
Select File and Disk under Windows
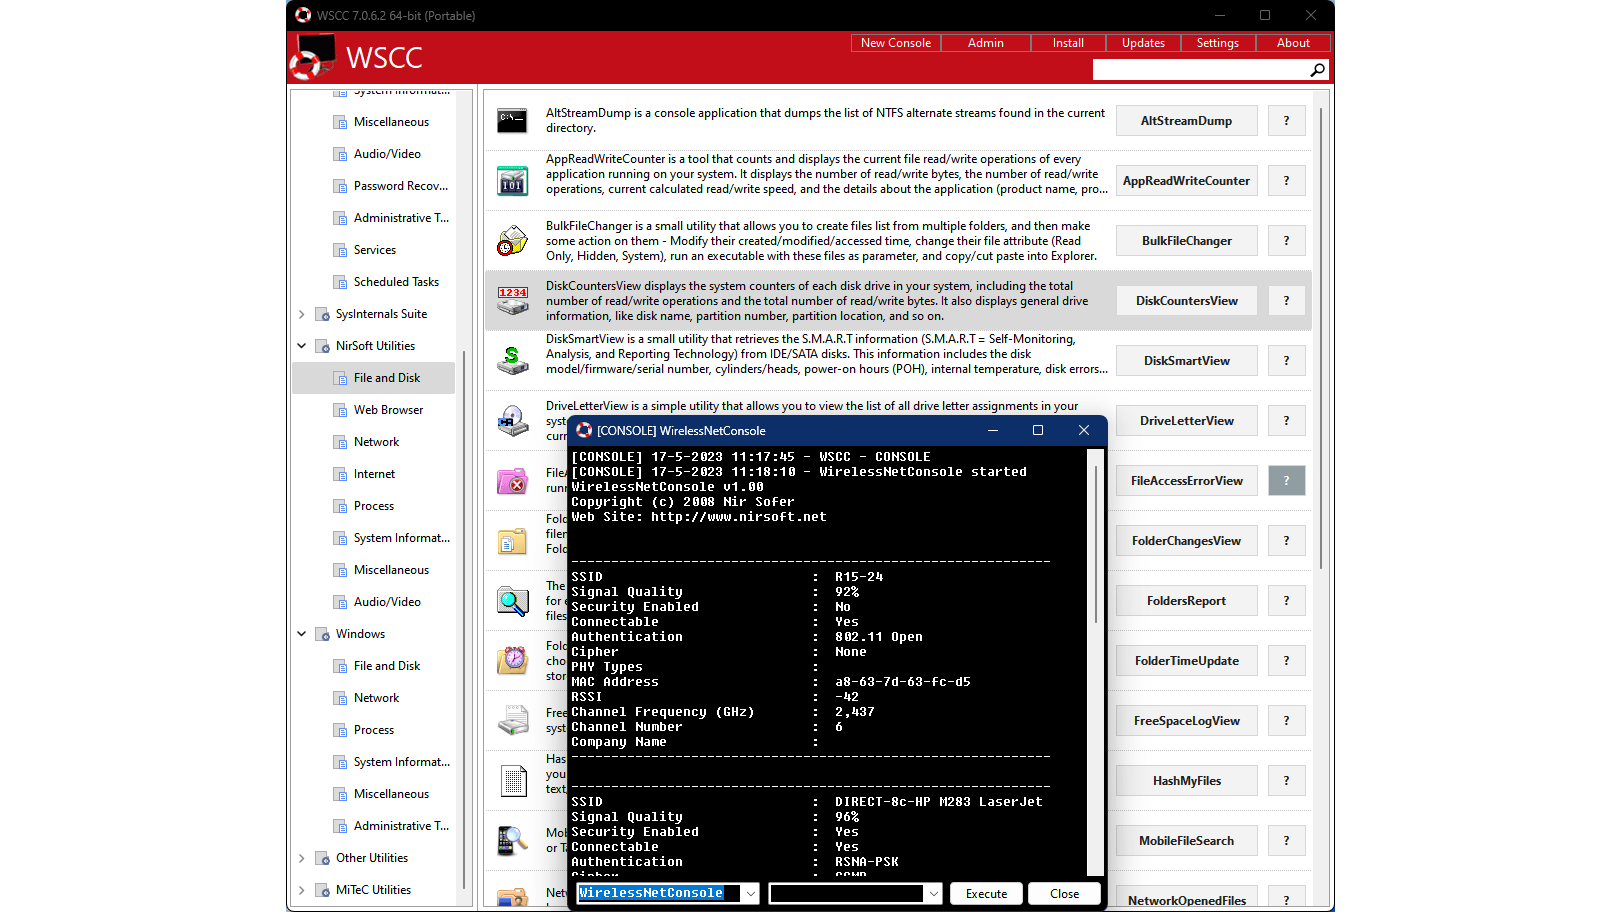387,666
